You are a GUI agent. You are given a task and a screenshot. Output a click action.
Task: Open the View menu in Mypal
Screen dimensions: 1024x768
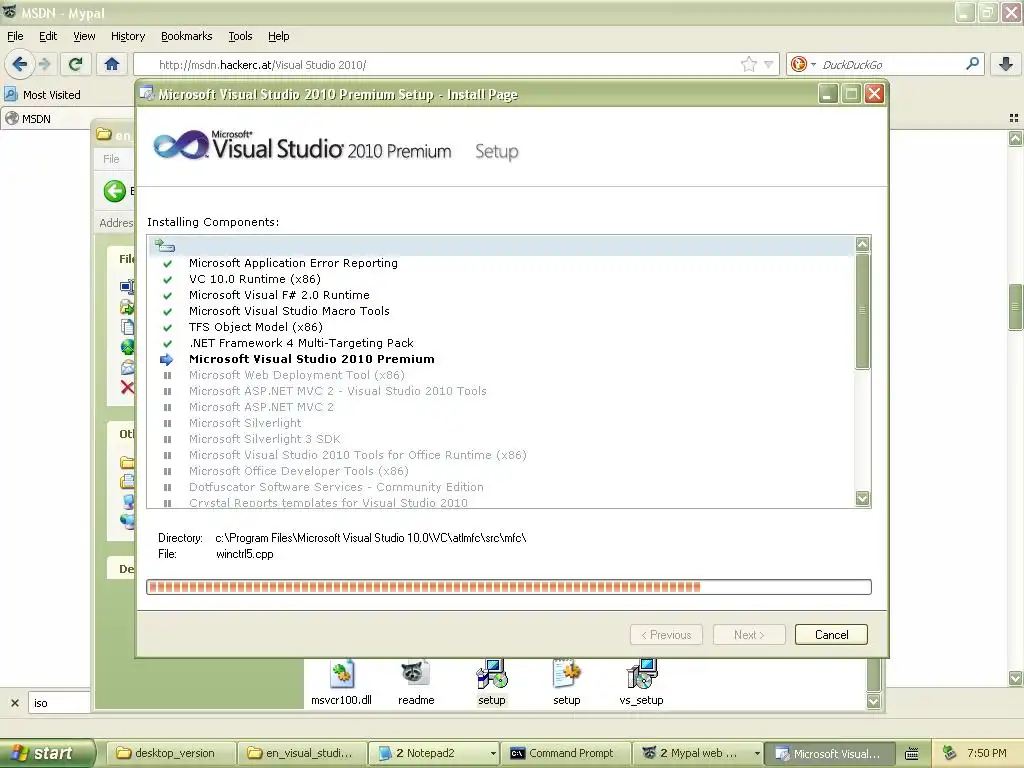[x=84, y=36]
